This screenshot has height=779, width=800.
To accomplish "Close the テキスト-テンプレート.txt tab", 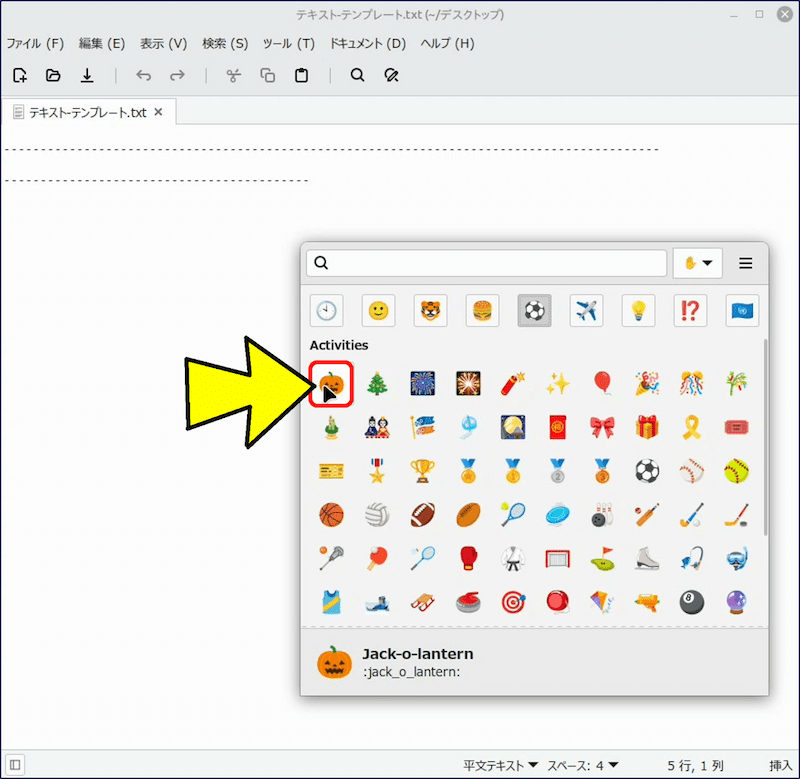I will [x=158, y=112].
